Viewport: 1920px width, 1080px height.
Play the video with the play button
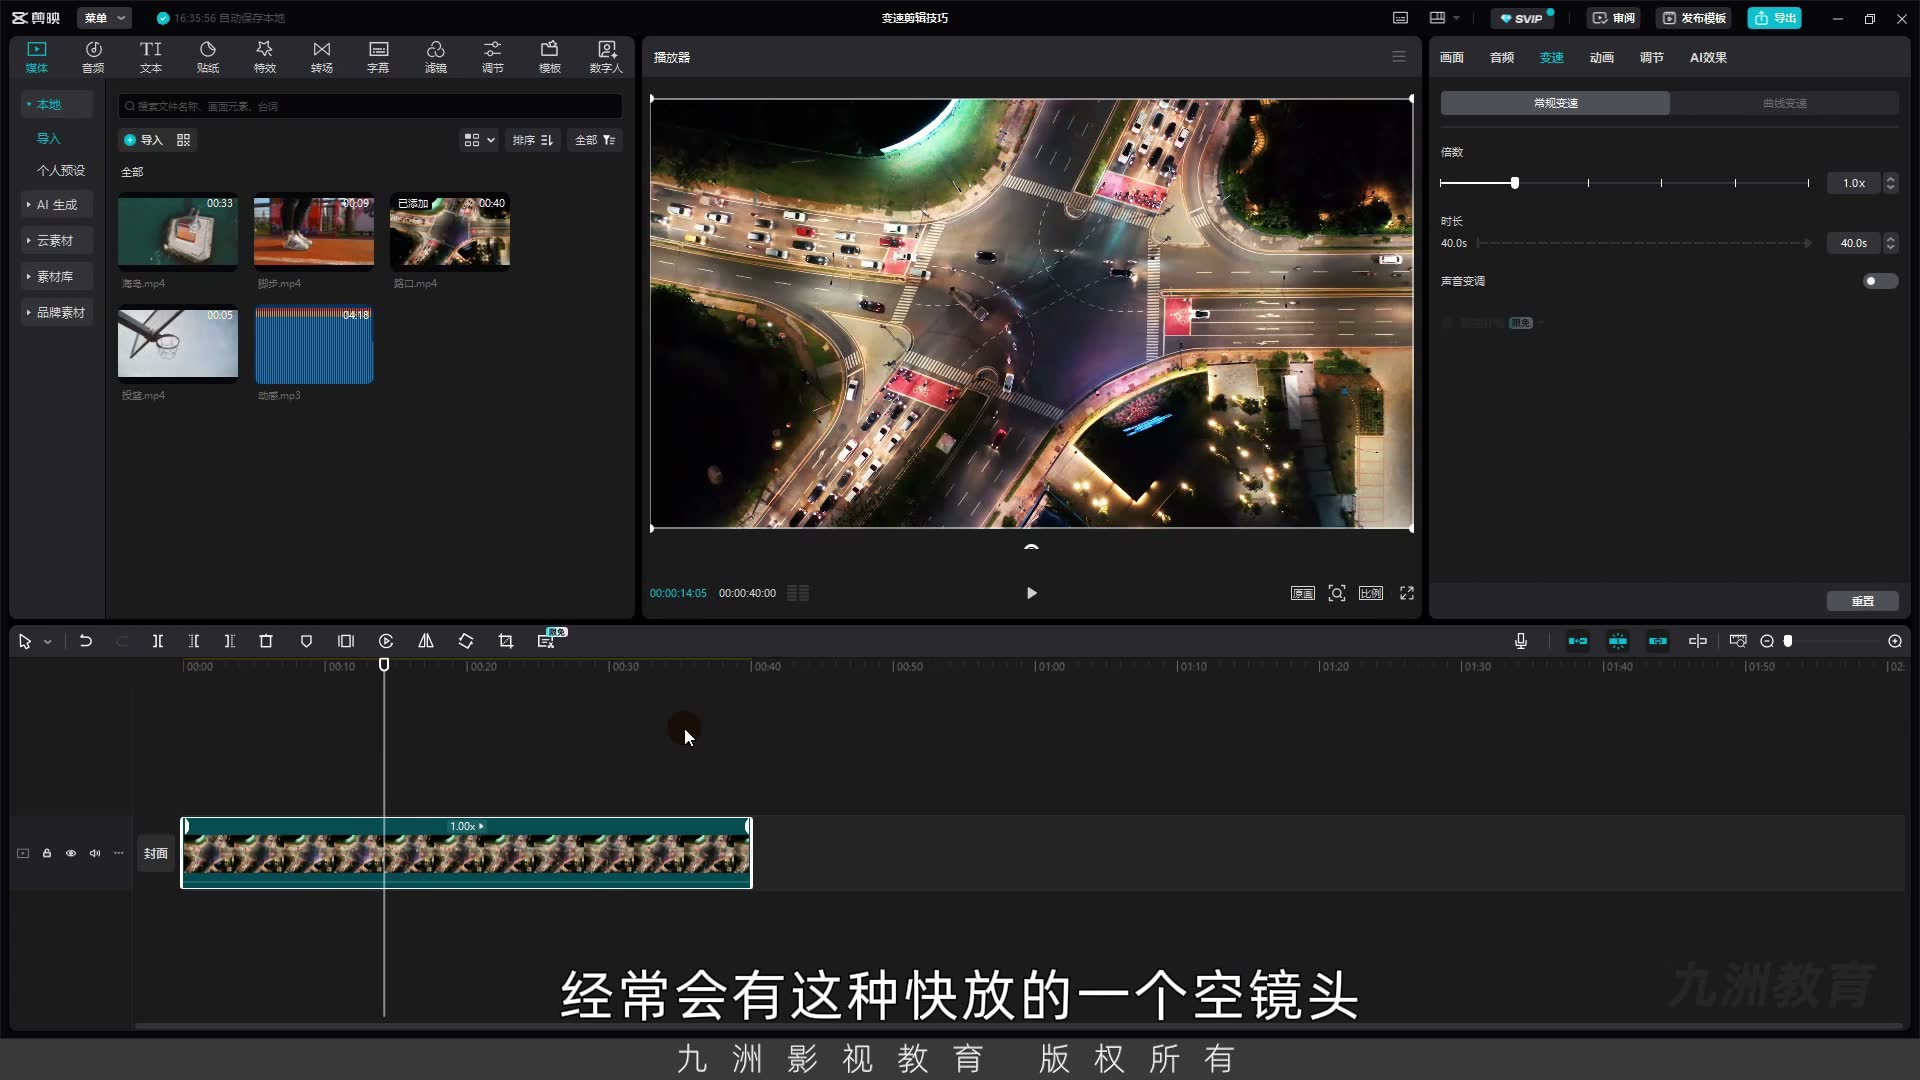point(1032,593)
